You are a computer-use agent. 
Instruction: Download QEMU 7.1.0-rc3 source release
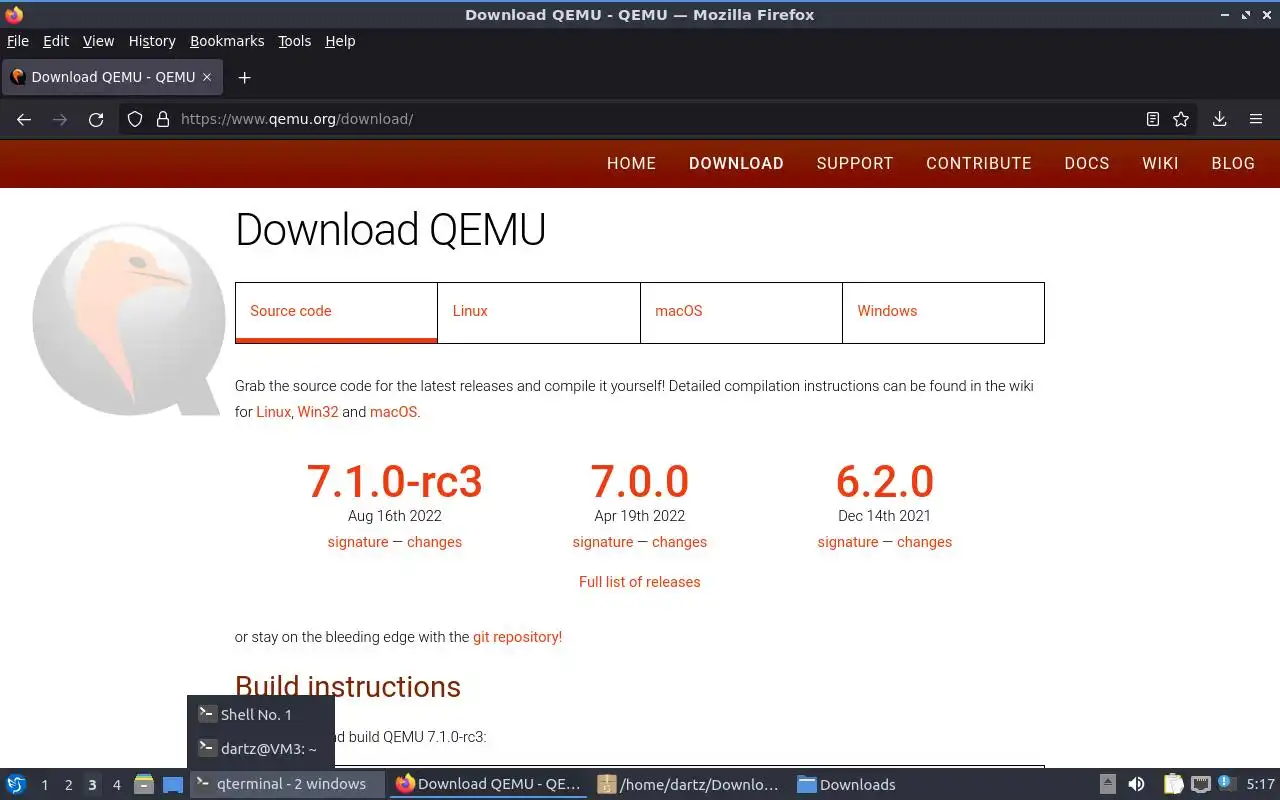pyautogui.click(x=395, y=481)
